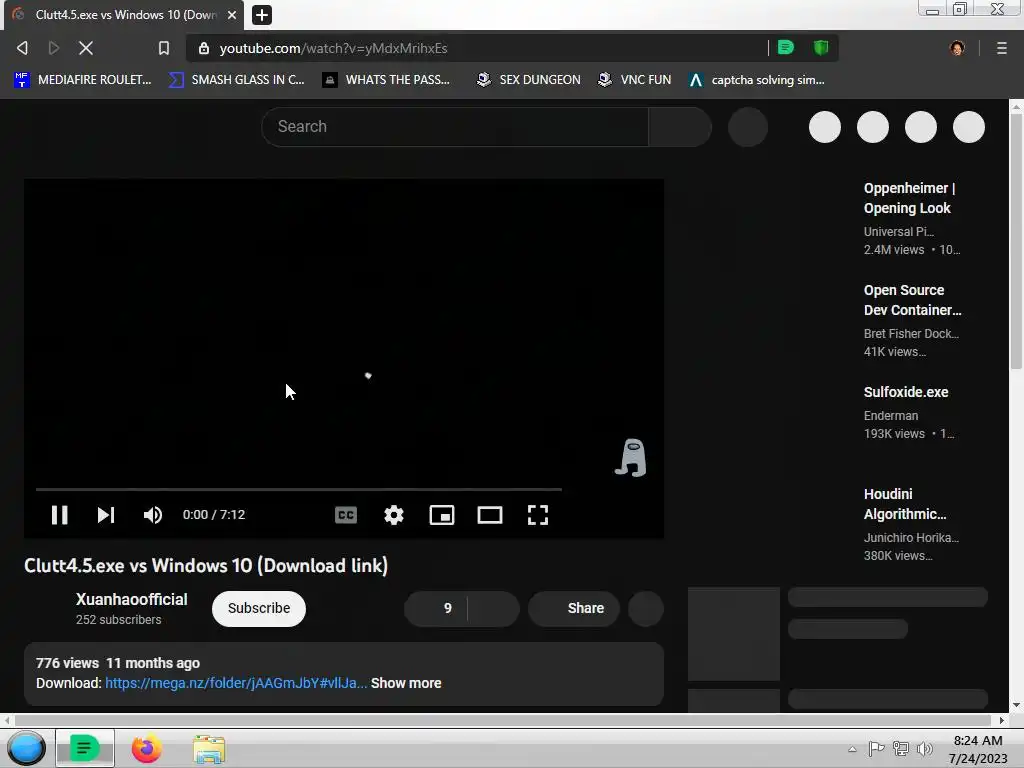Enter full screen mode
Viewport: 1024px width, 768px height.
[538, 515]
